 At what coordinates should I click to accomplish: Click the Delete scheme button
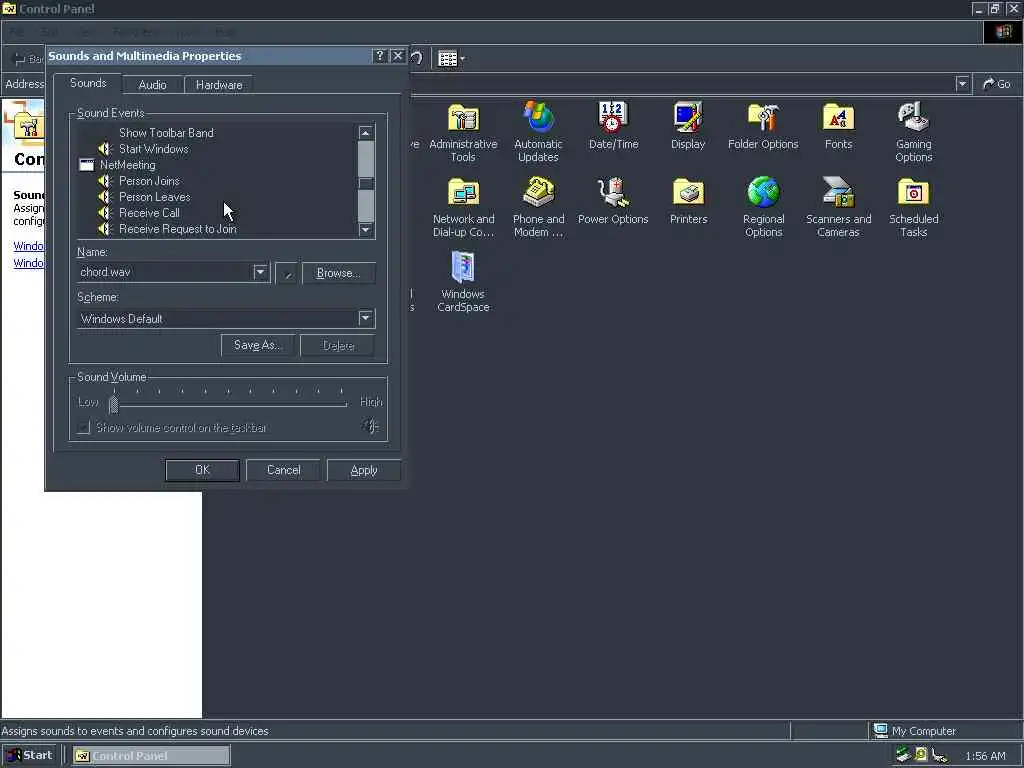(x=338, y=345)
